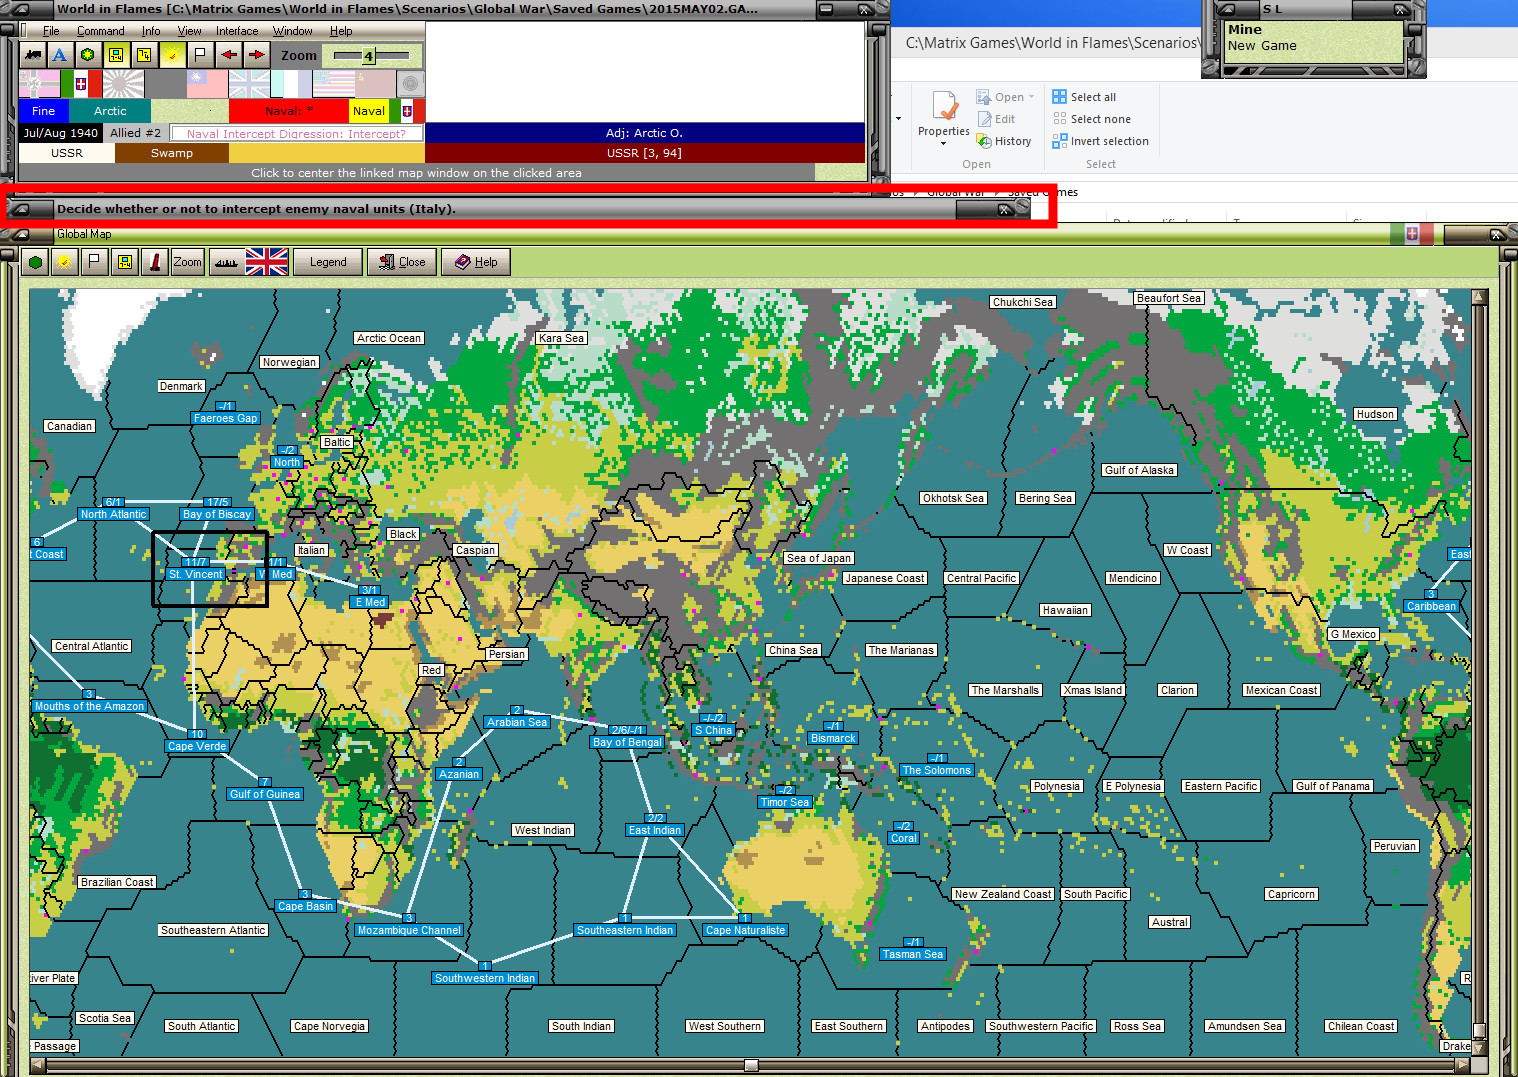The height and width of the screenshot is (1077, 1518).
Task: Click the 'Mine' entry in the S L window
Action: (x=1245, y=30)
